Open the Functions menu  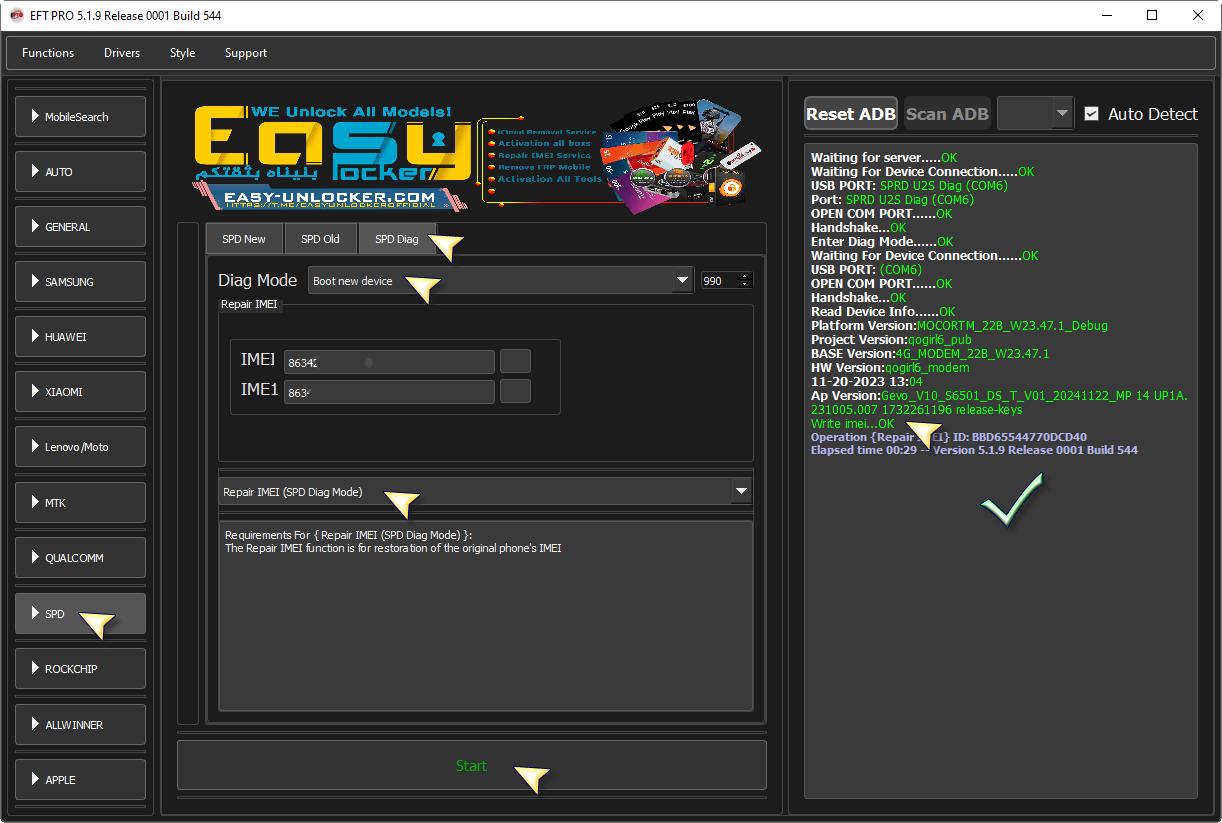coord(48,53)
